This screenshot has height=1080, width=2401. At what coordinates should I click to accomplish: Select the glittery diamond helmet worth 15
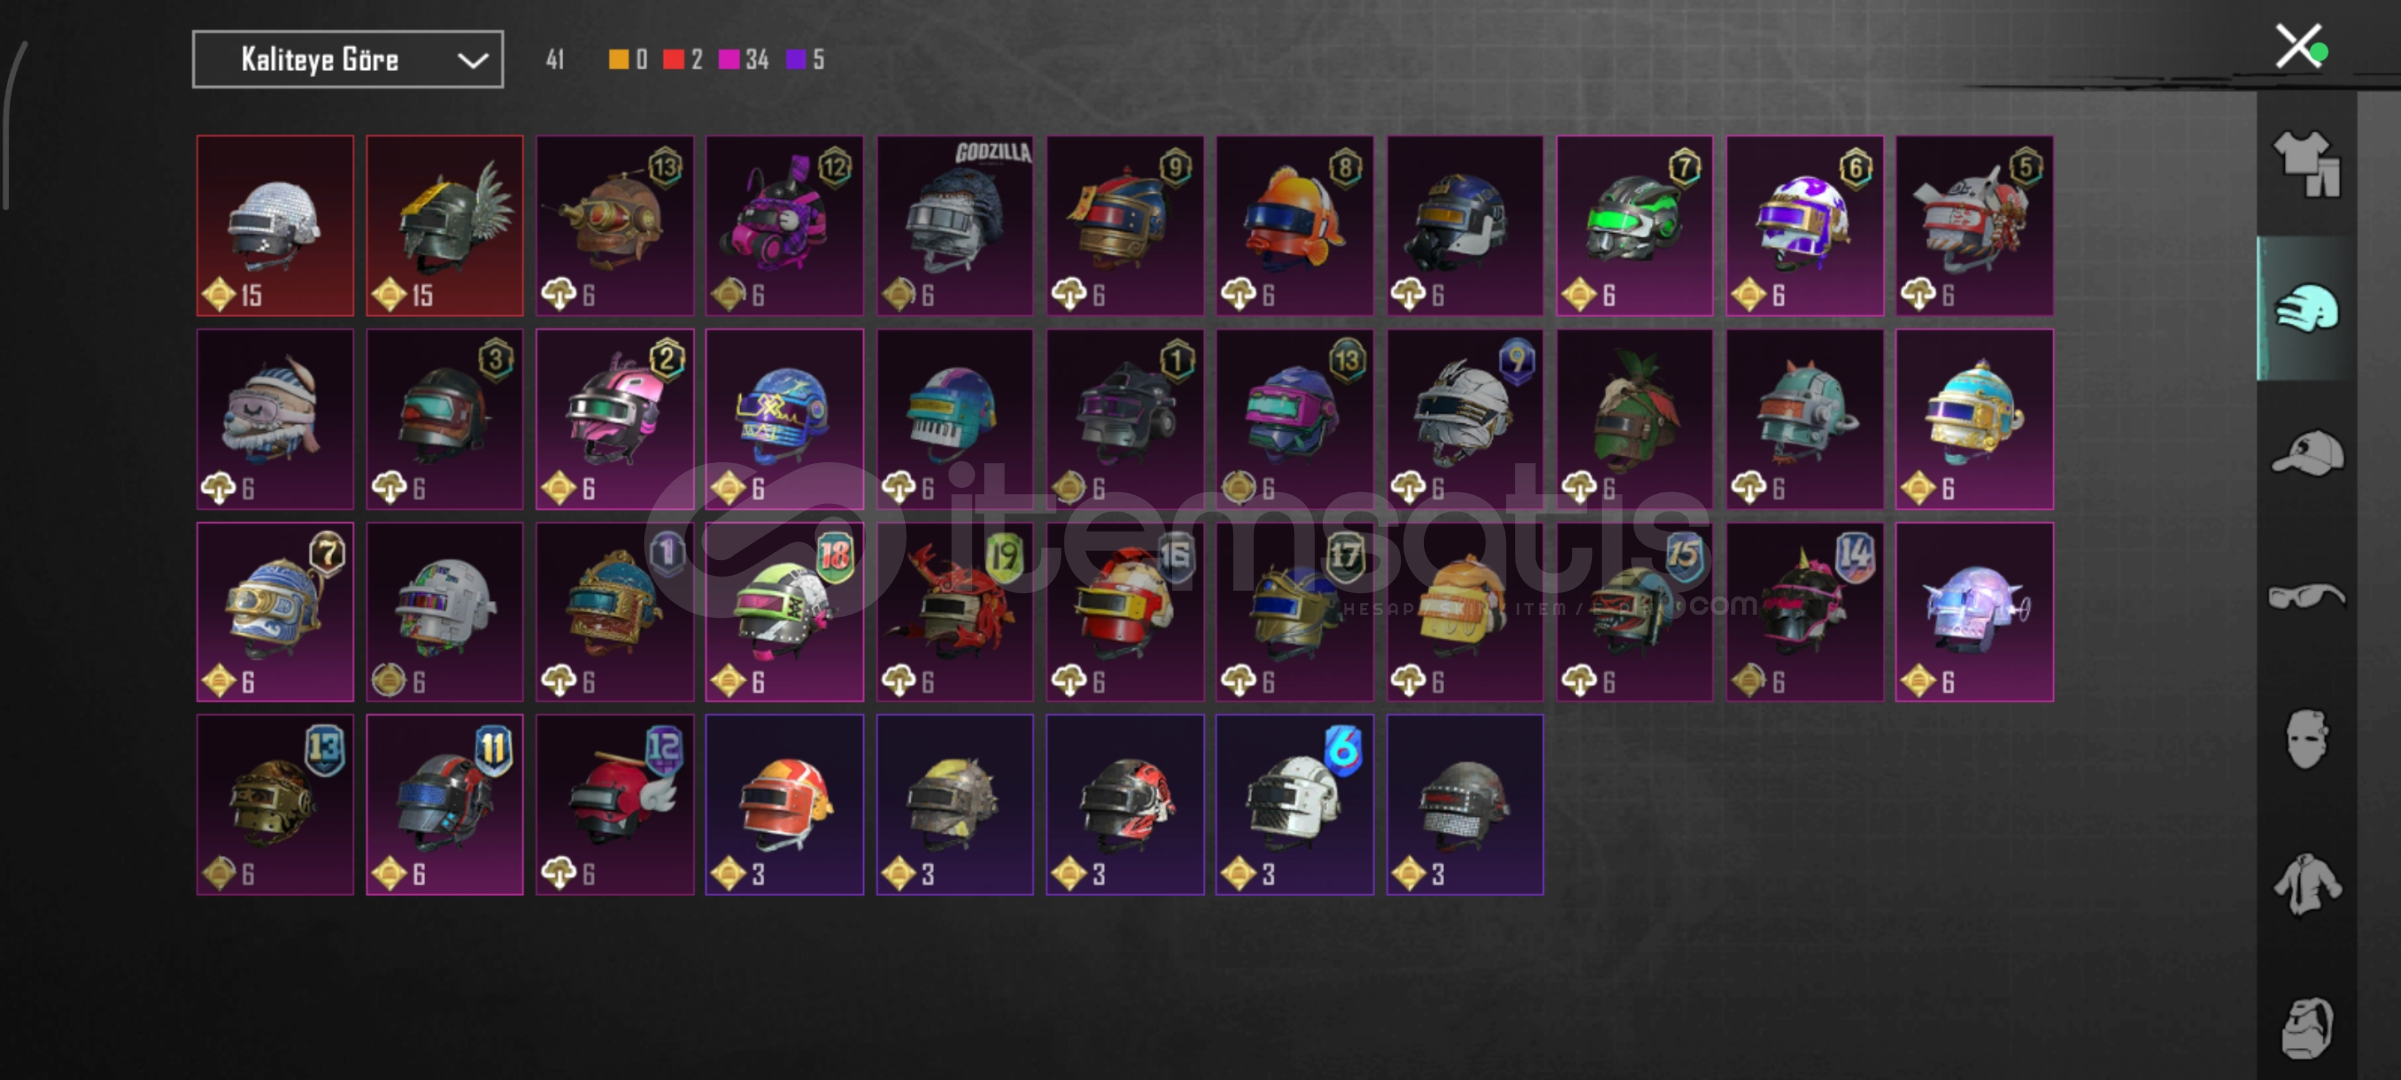tap(275, 226)
